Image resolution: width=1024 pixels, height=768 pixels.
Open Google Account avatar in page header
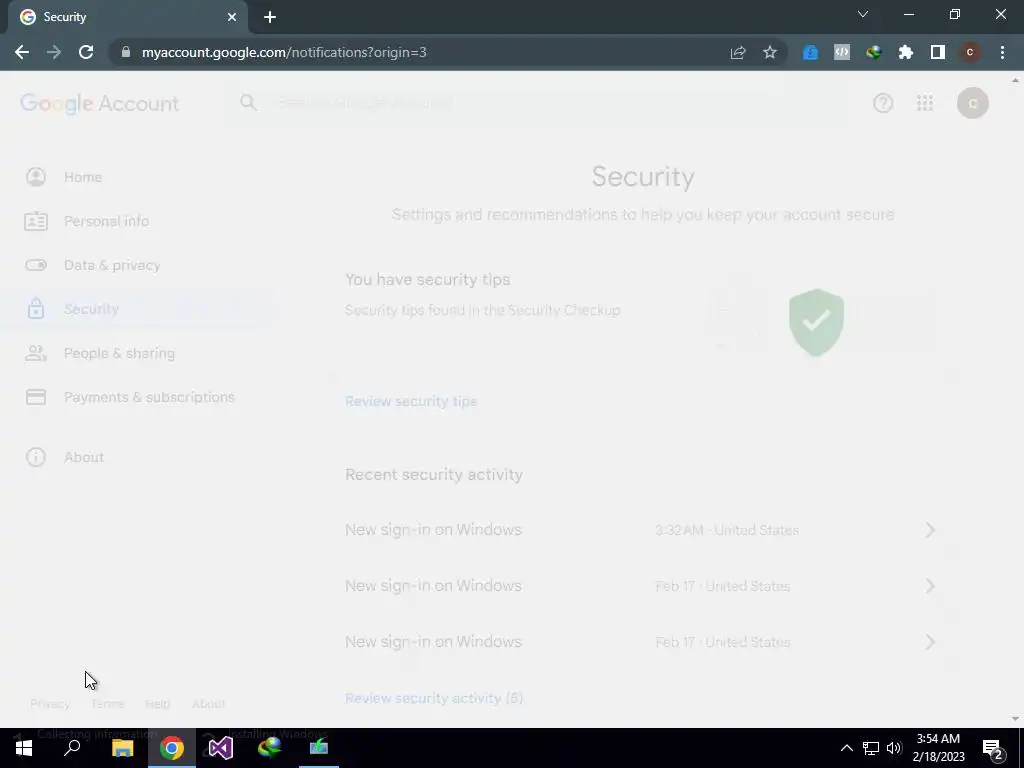click(x=972, y=103)
